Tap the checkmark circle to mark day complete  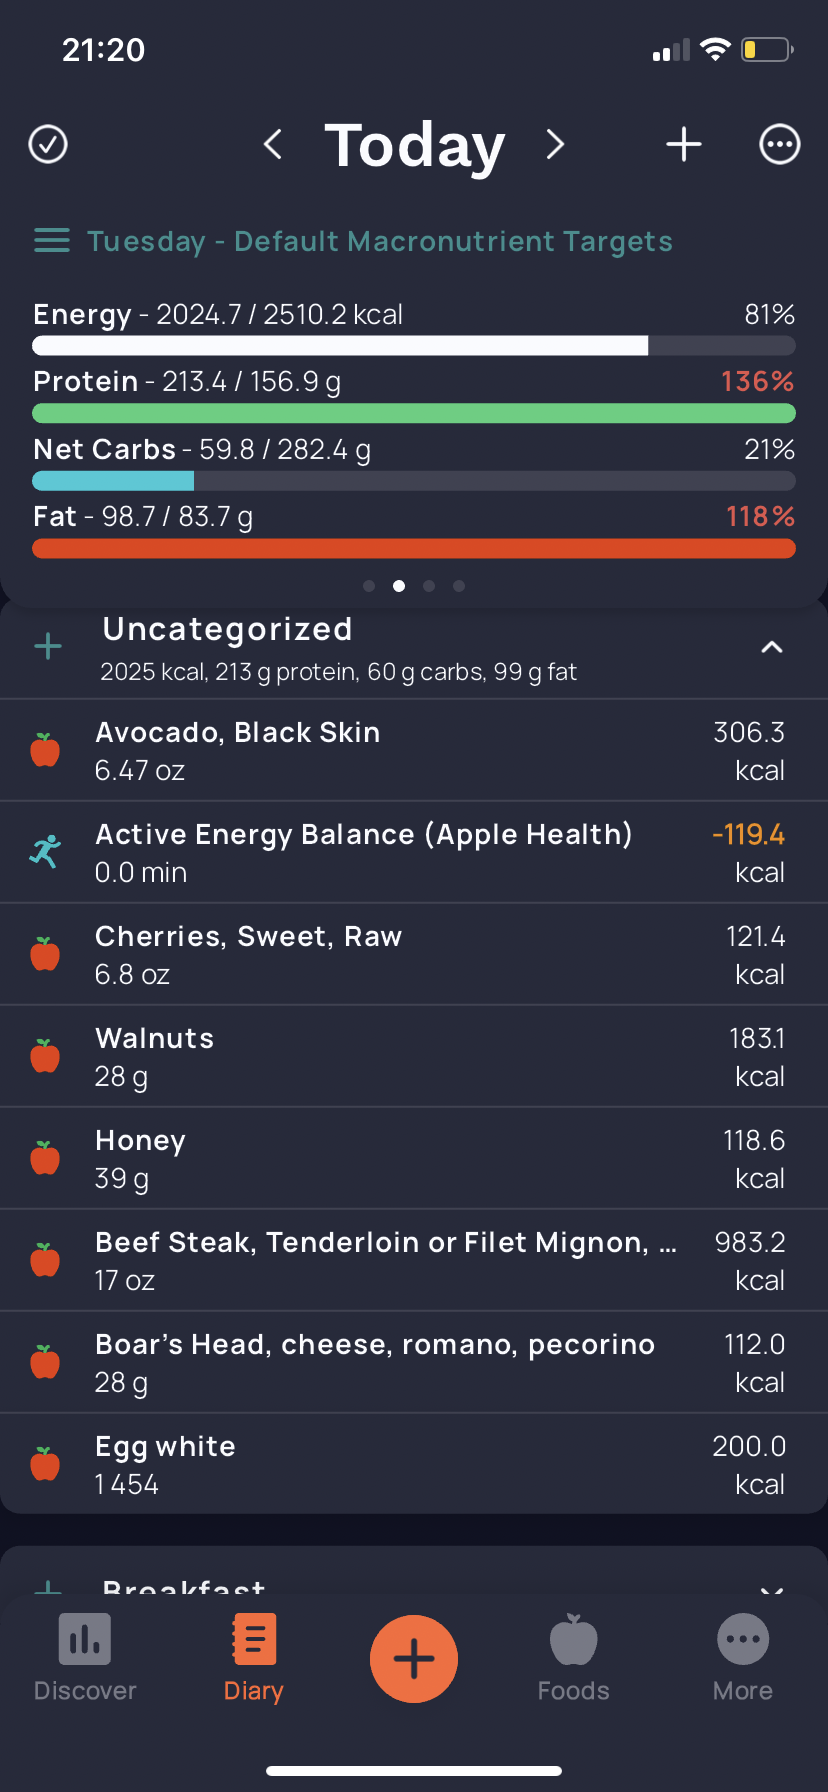[x=48, y=144]
